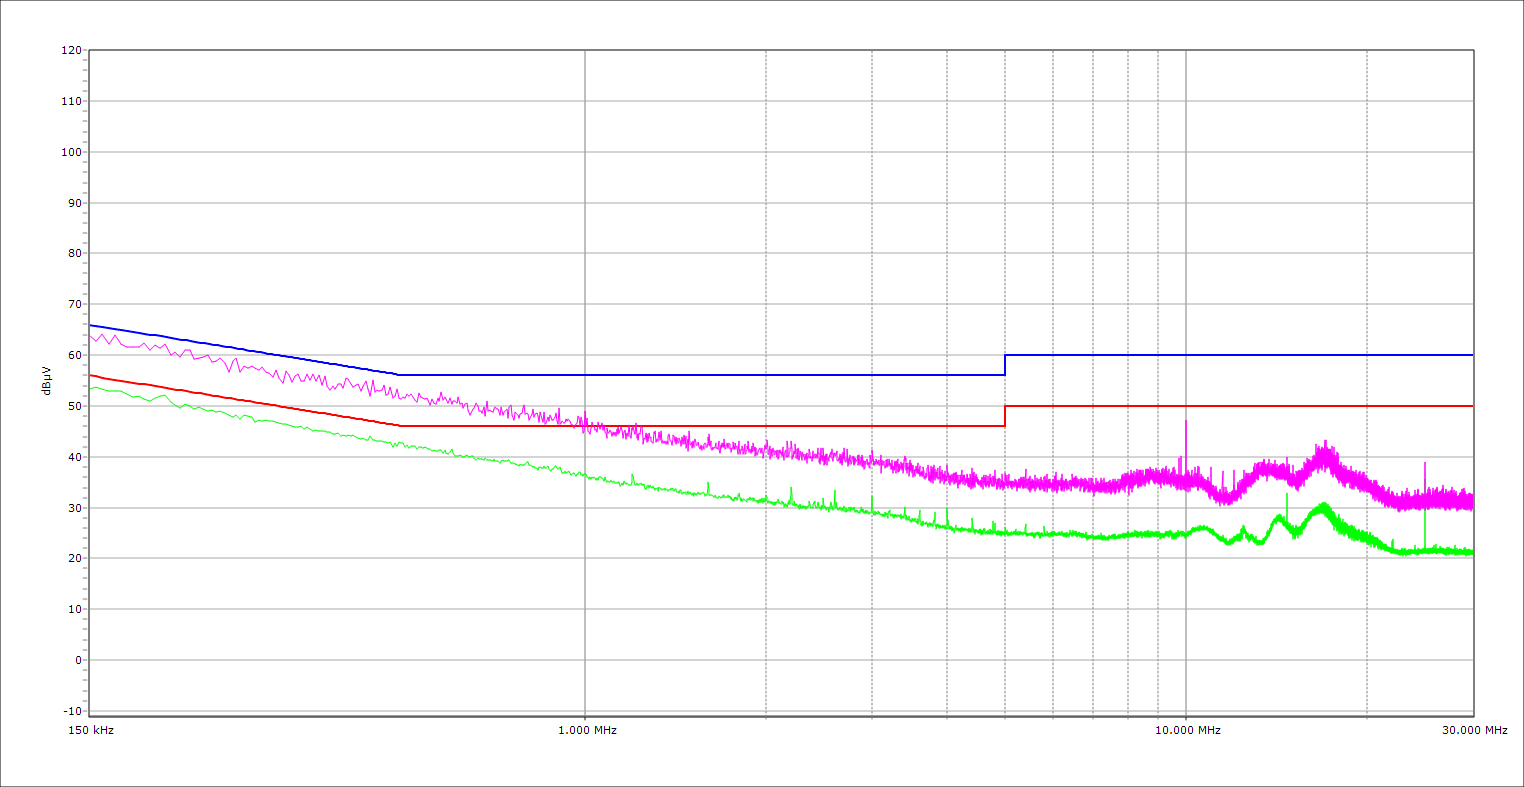Select the "10.000 MHz" x-axis label

click(x=1188, y=730)
